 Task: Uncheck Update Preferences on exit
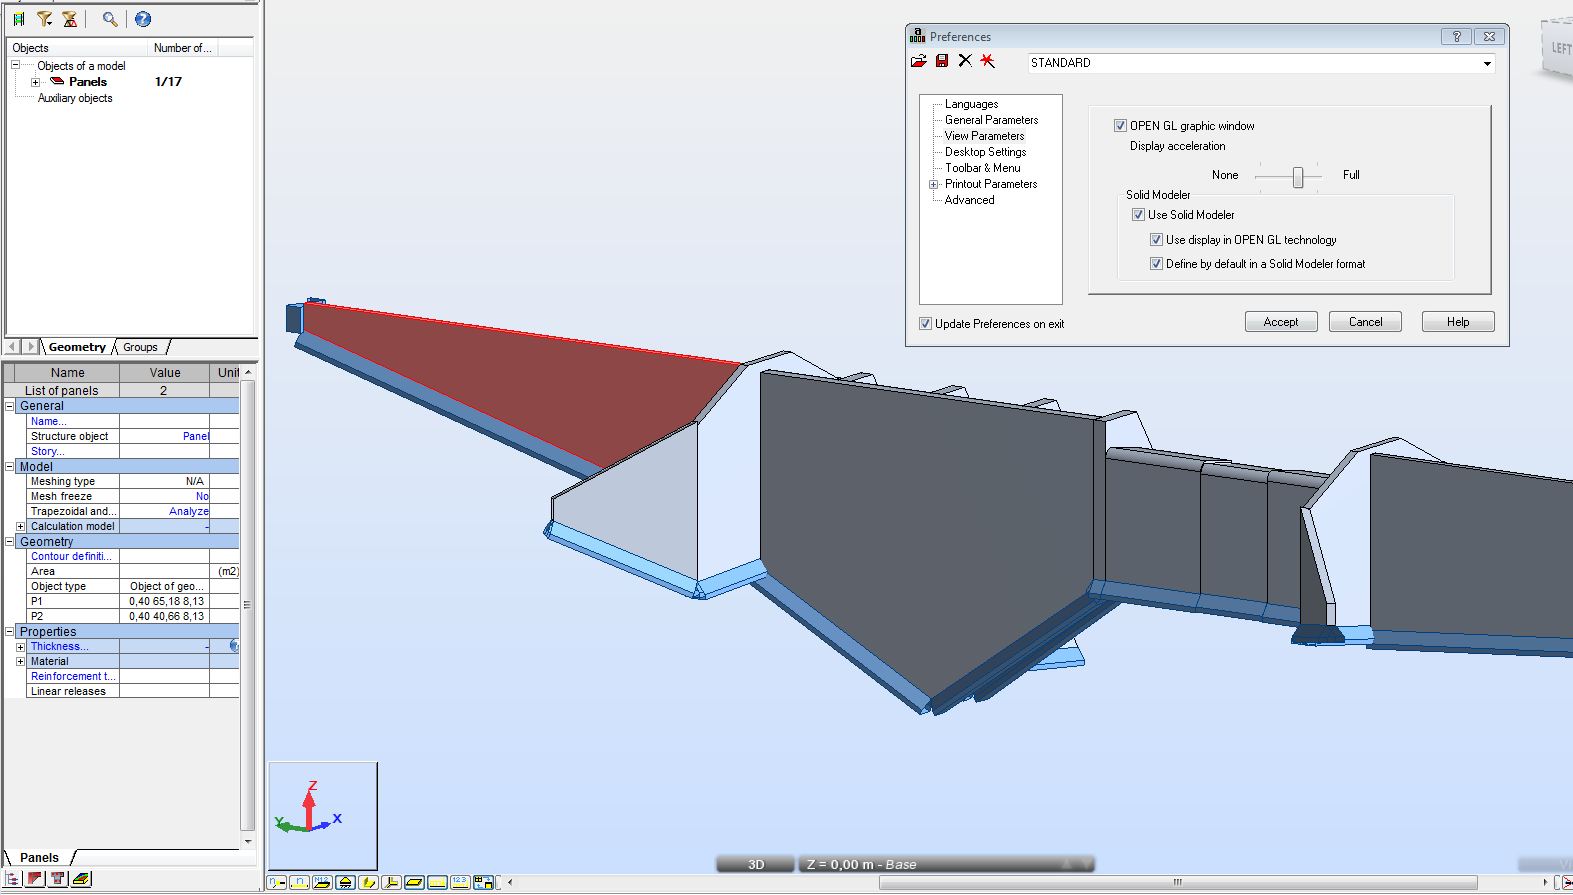[x=925, y=324]
